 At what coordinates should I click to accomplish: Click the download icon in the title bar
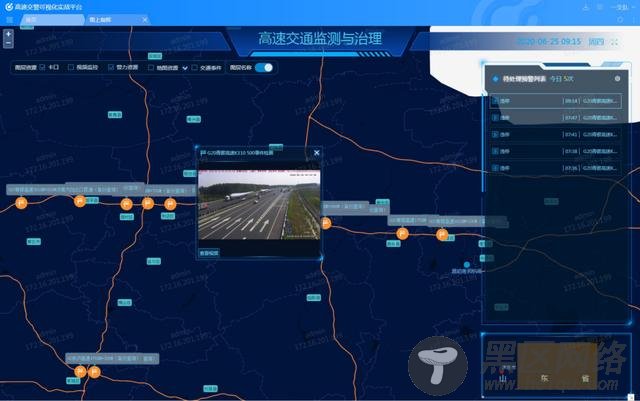click(x=584, y=6)
